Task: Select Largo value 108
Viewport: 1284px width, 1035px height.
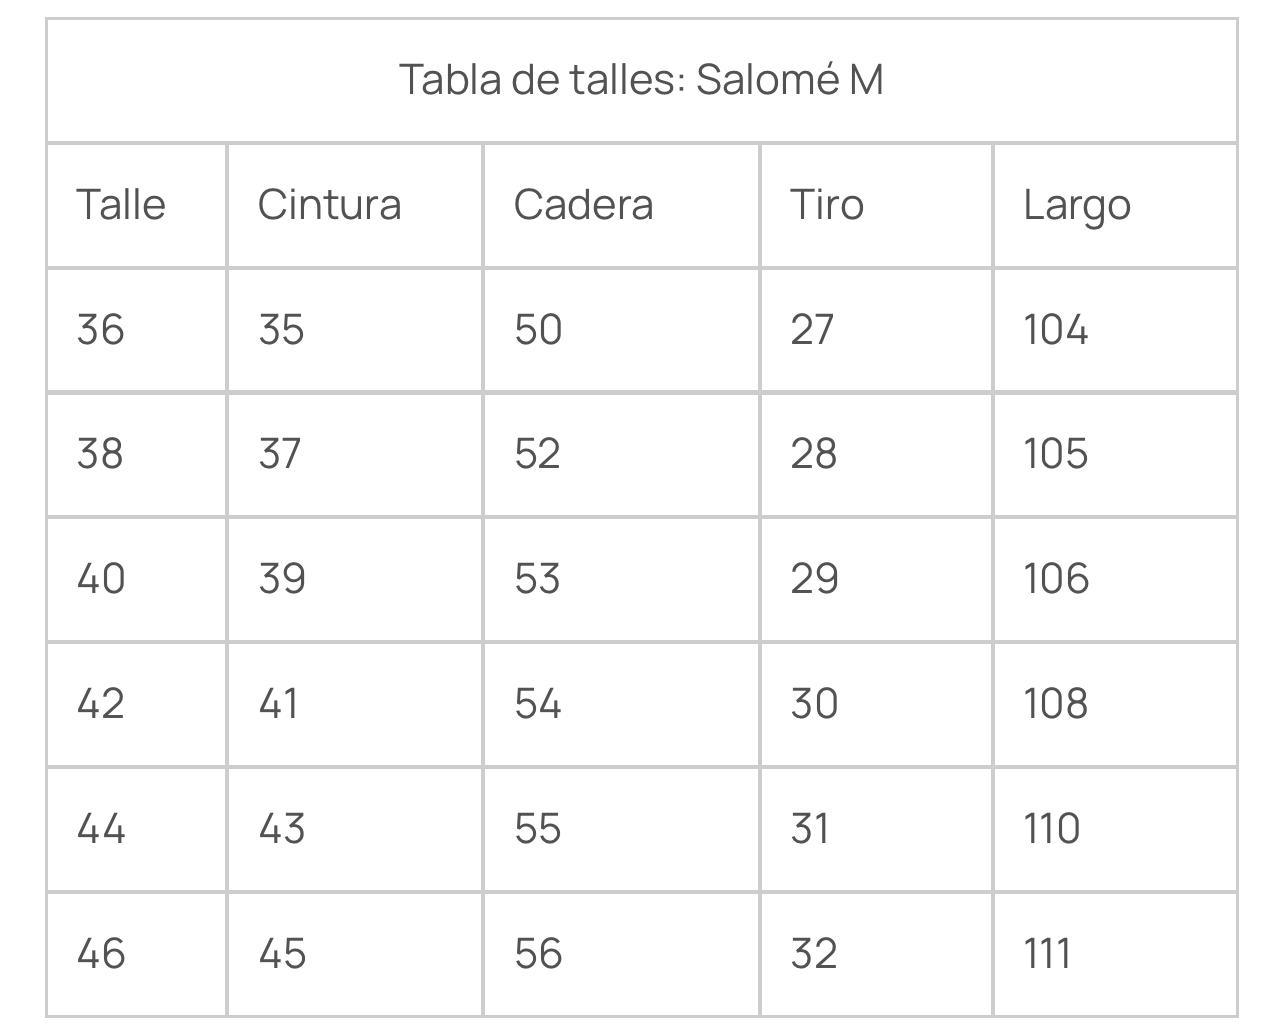Action: click(x=1055, y=704)
